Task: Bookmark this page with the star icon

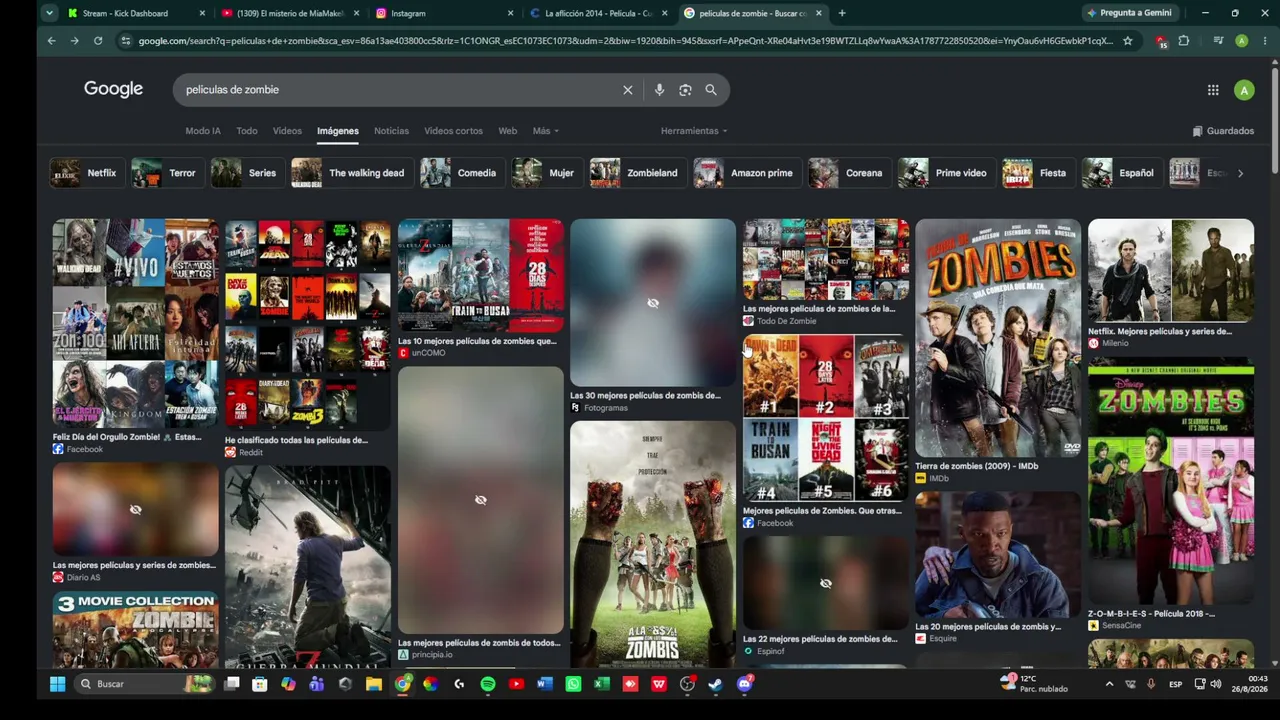Action: click(x=1128, y=41)
